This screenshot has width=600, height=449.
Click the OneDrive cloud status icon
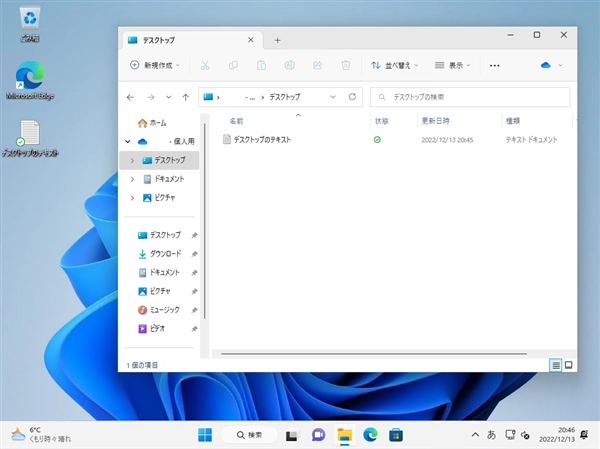pos(546,65)
